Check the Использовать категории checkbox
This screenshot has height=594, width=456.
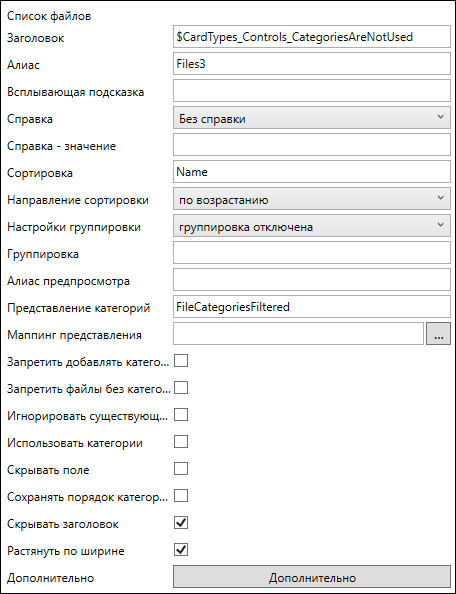click(x=181, y=442)
